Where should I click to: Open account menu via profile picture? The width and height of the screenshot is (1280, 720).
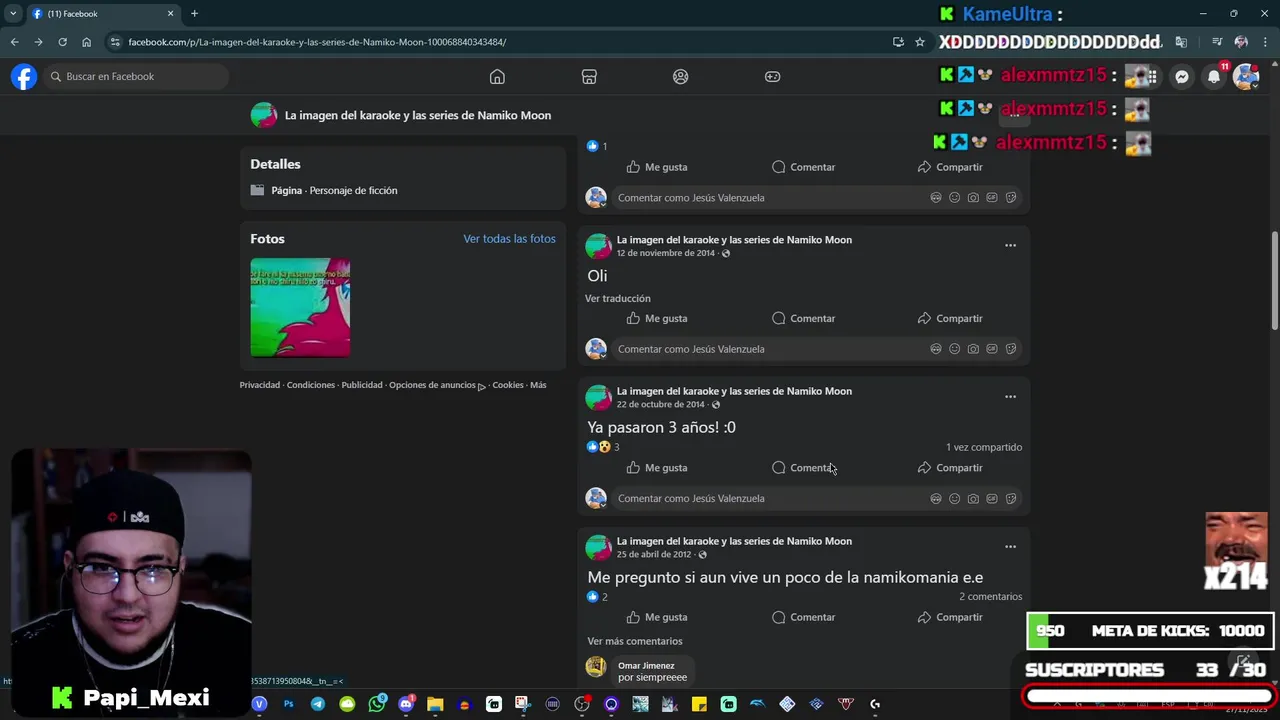tap(1246, 77)
